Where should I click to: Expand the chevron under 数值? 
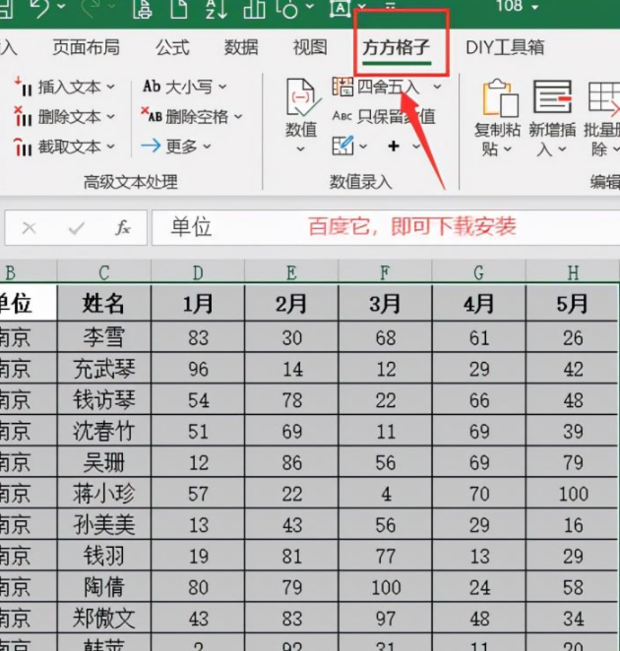tap(301, 149)
